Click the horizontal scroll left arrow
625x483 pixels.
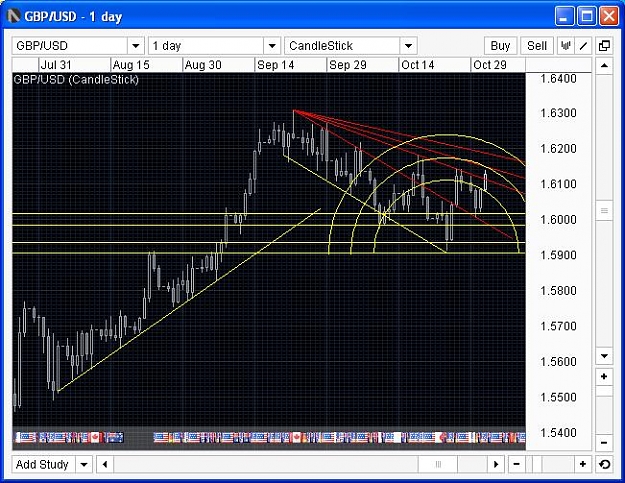(x=105, y=464)
